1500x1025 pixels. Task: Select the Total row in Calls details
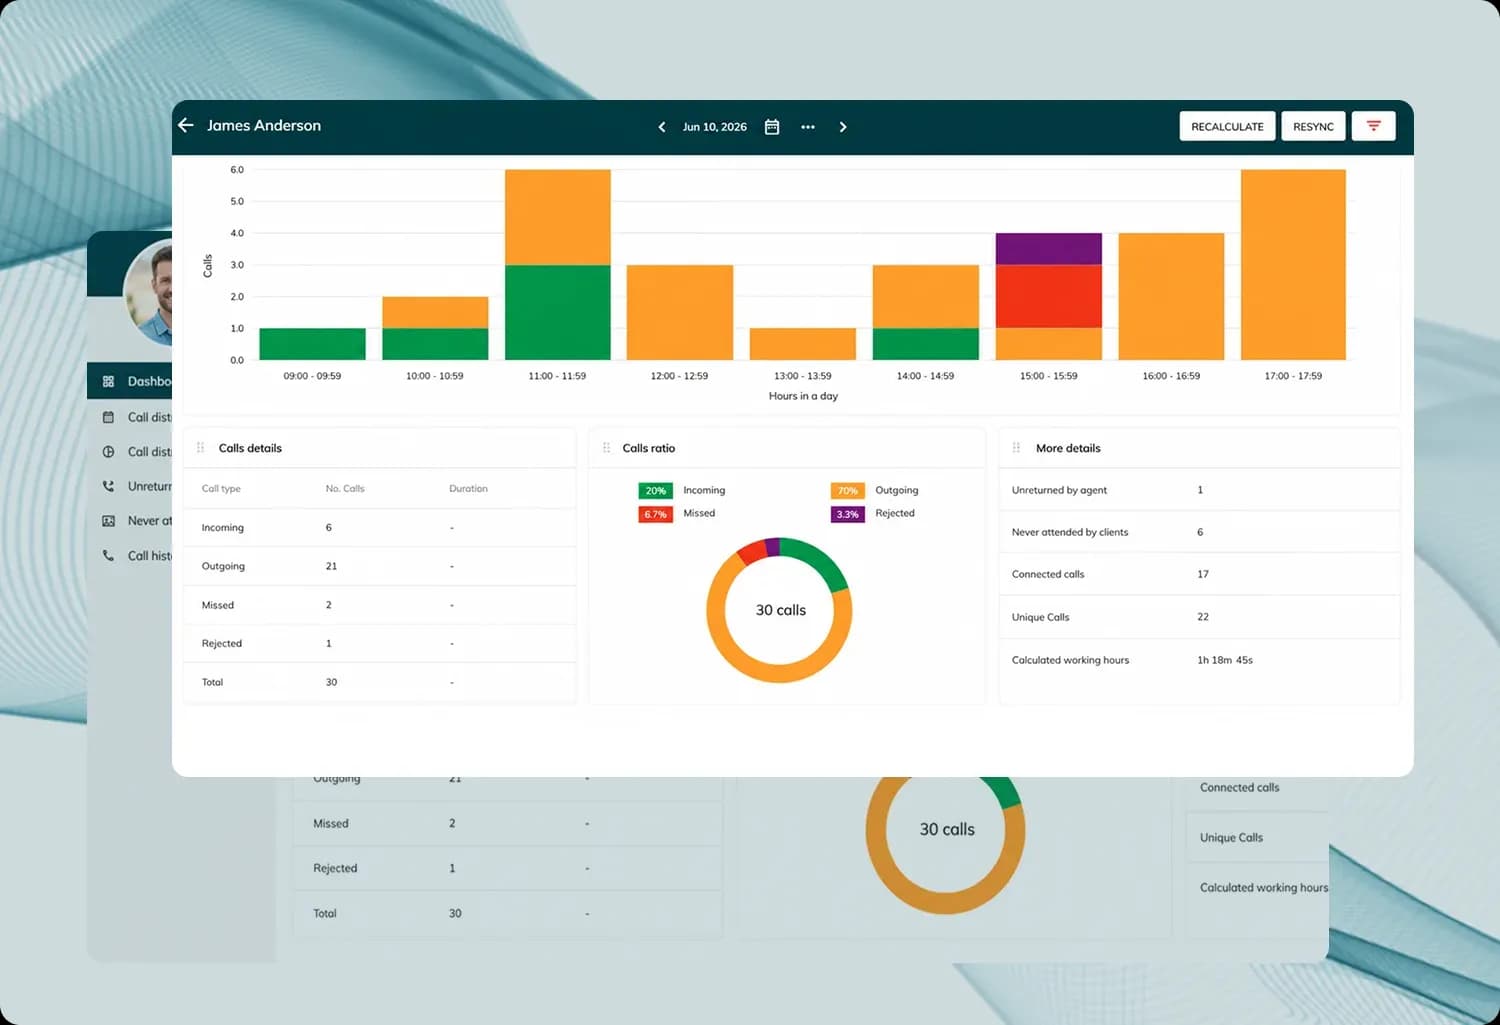(x=380, y=682)
